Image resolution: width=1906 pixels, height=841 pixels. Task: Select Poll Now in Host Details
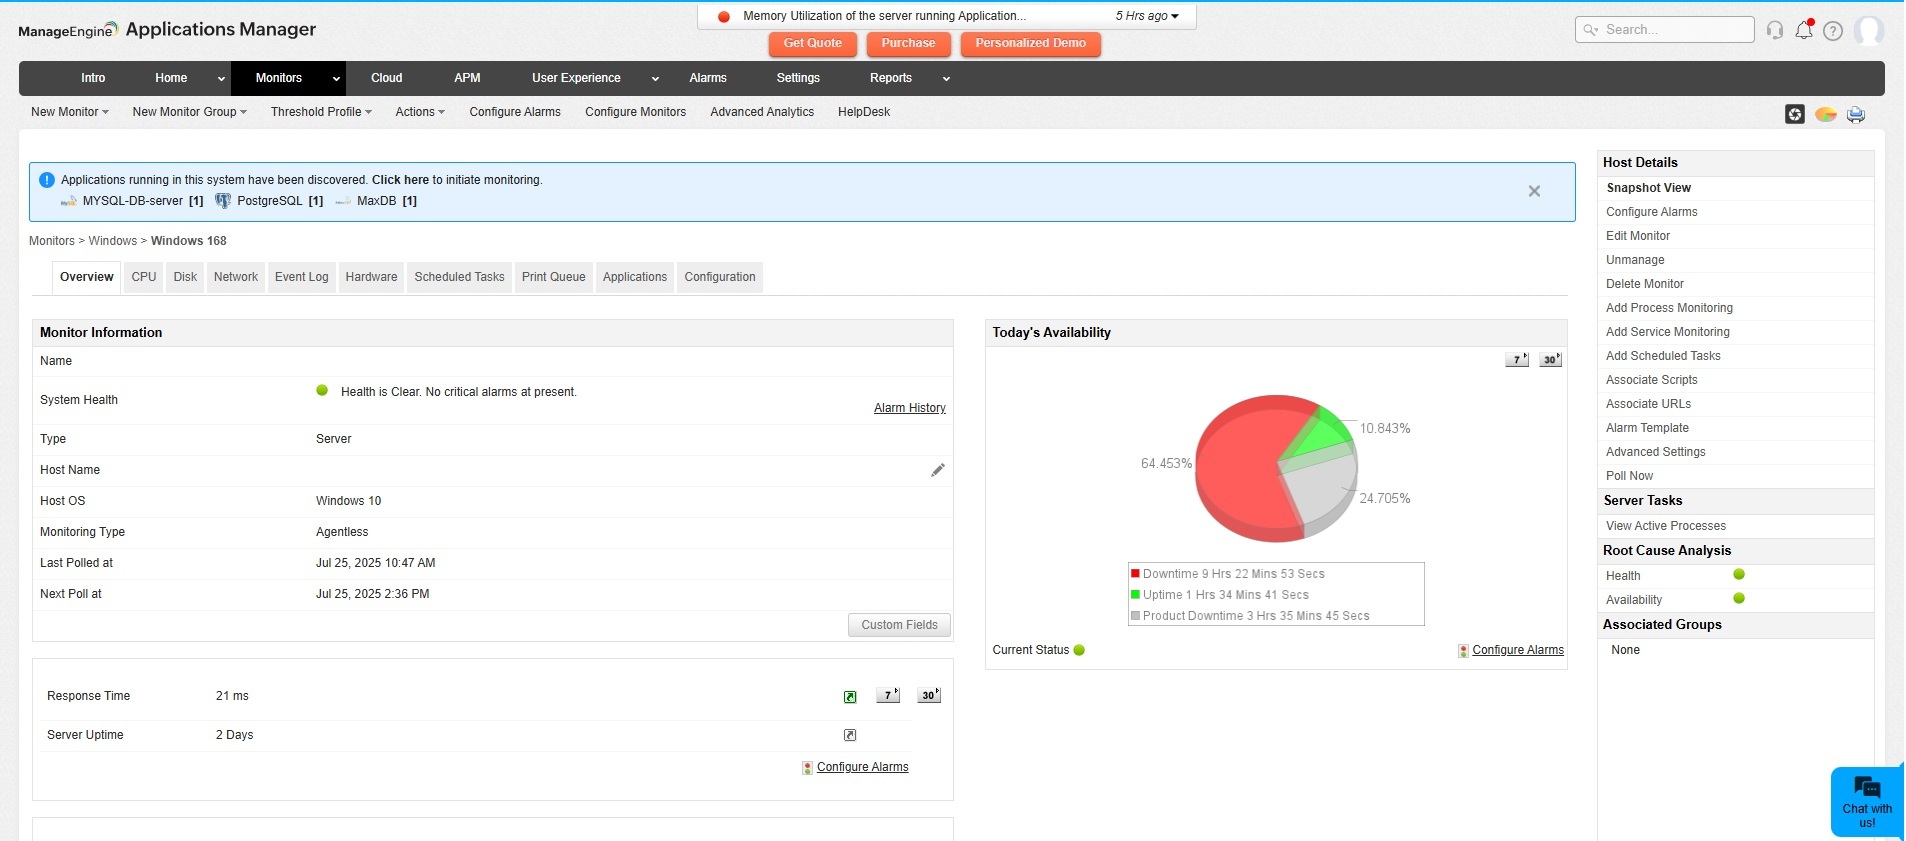[1630, 476]
